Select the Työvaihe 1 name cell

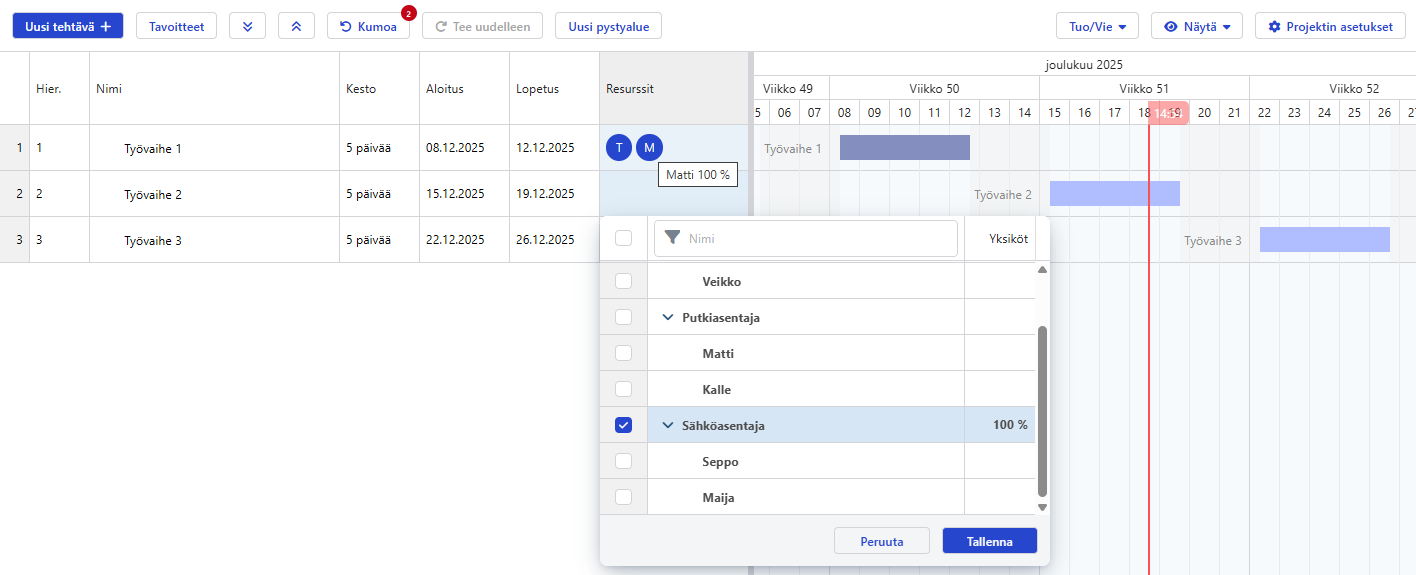coord(215,148)
